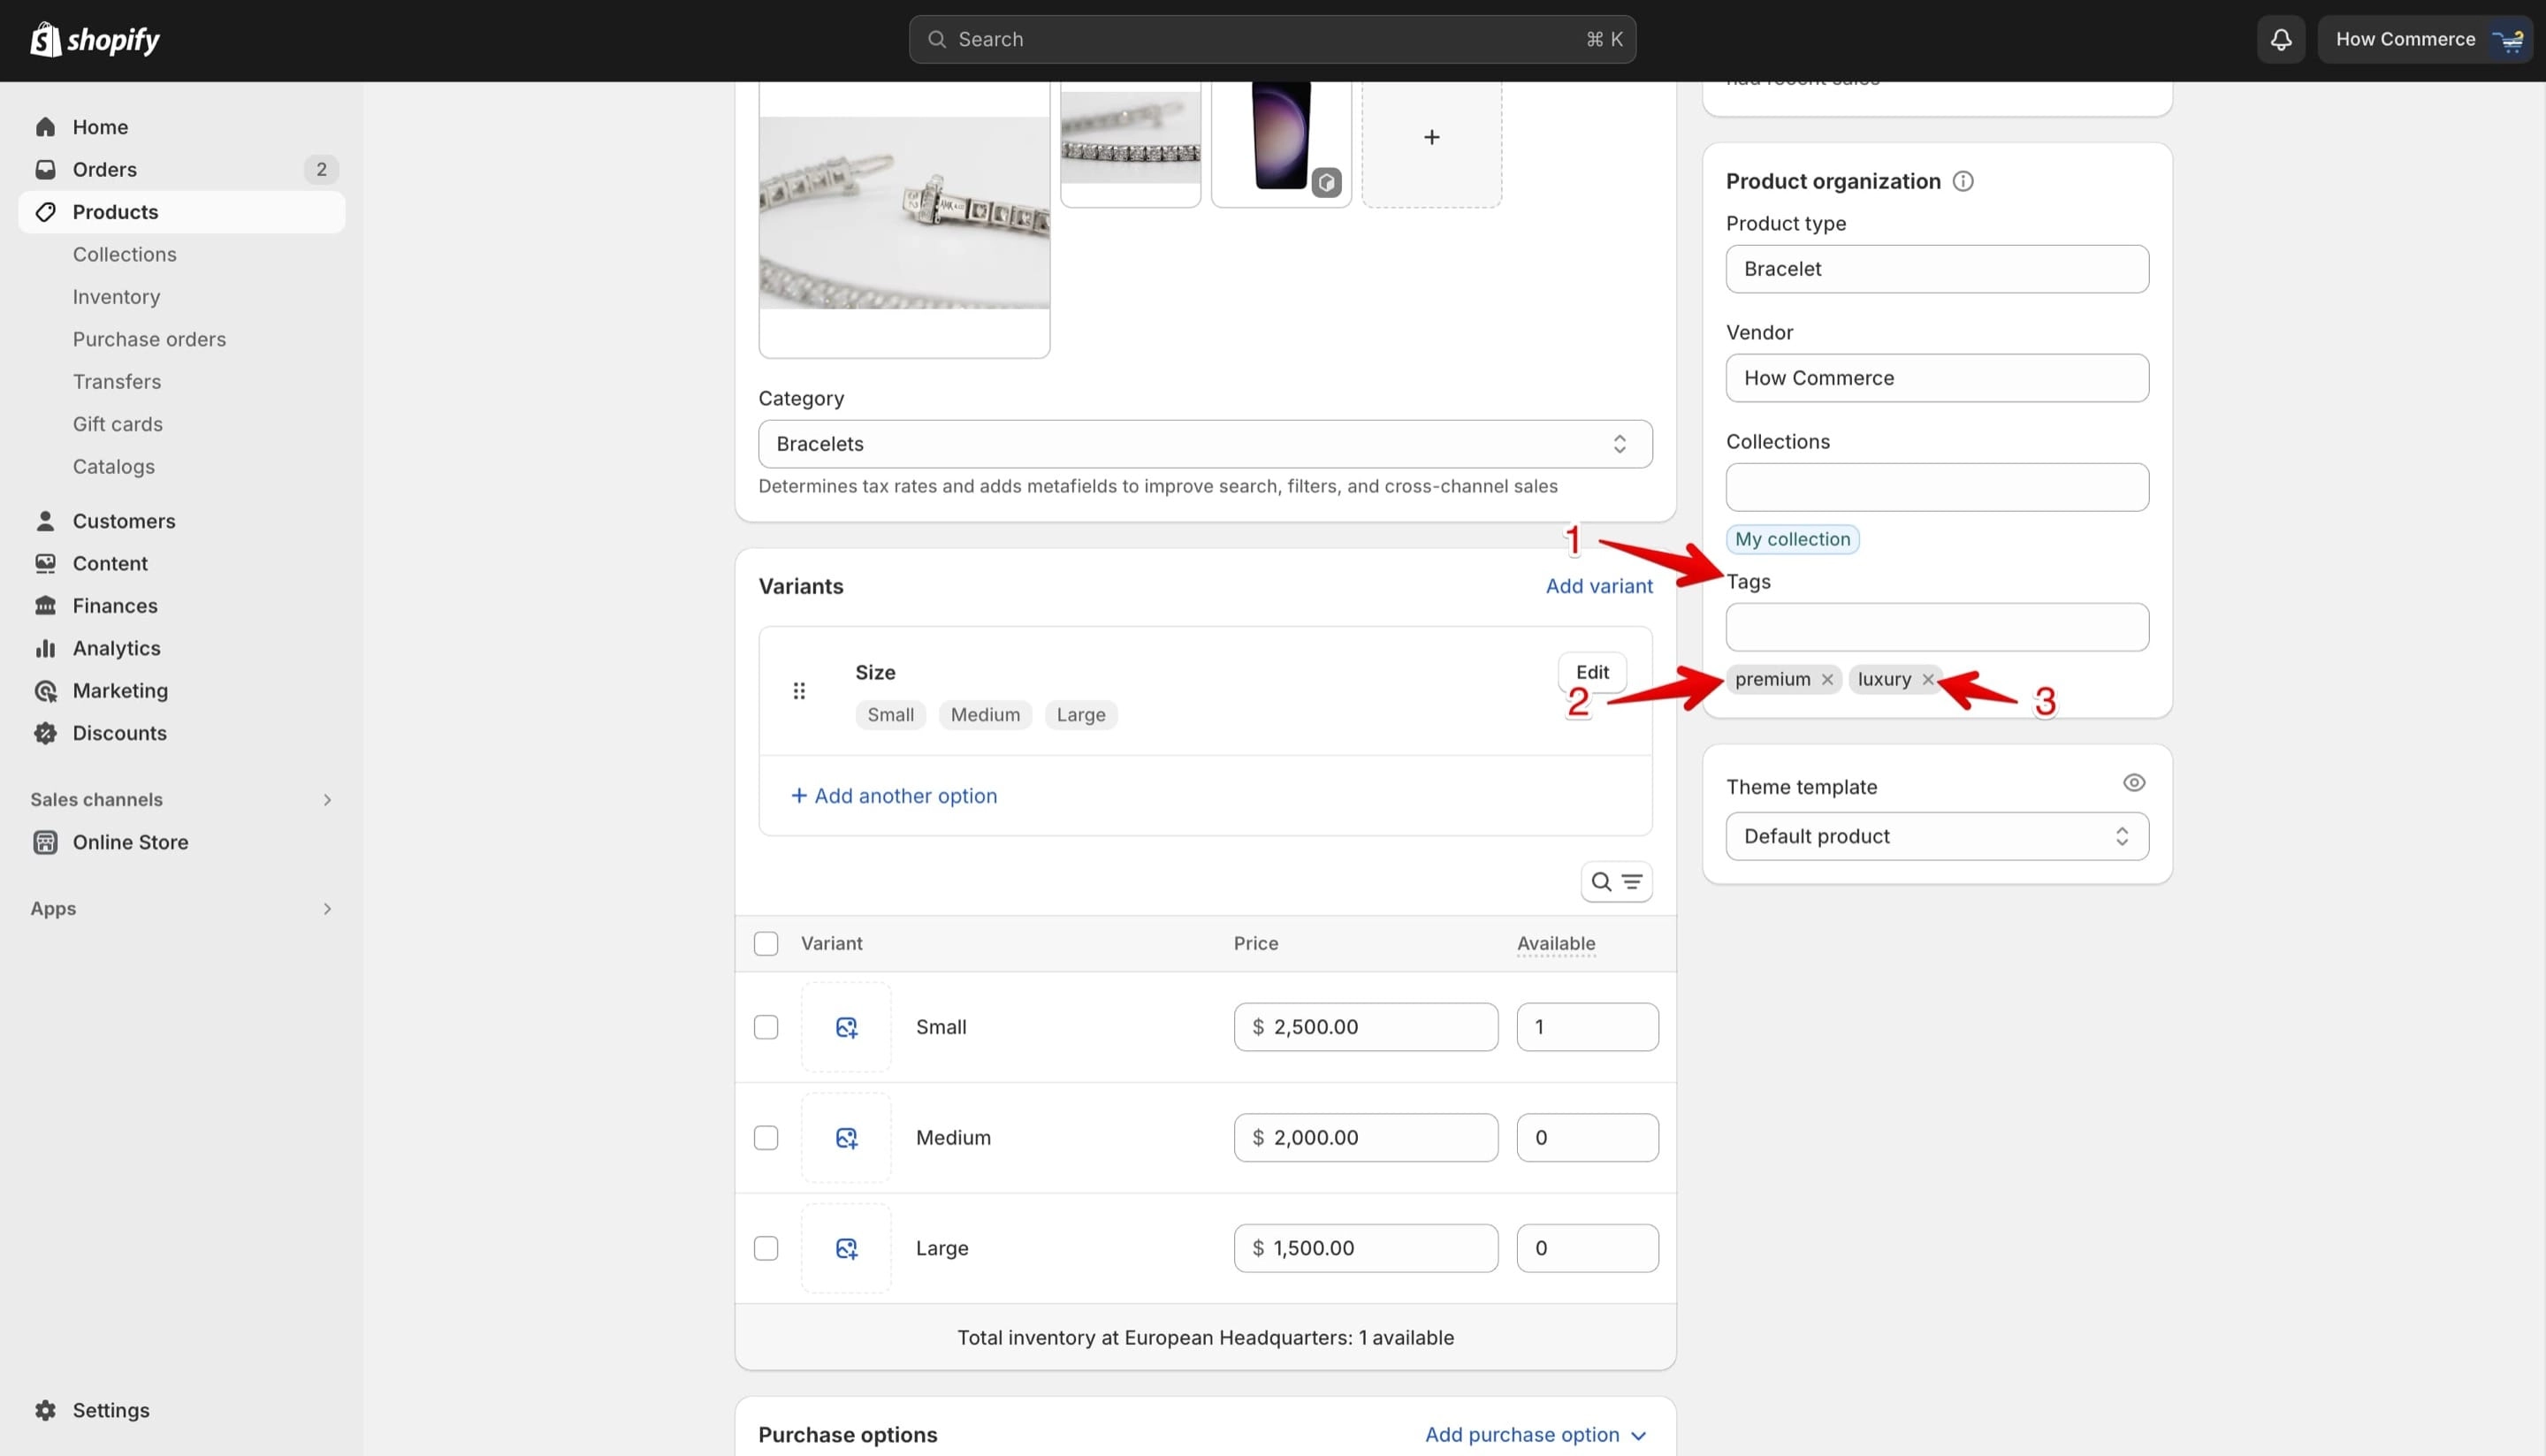Screen dimensions: 2546x1456
Task: Open Transfers page
Action: (x=116, y=382)
